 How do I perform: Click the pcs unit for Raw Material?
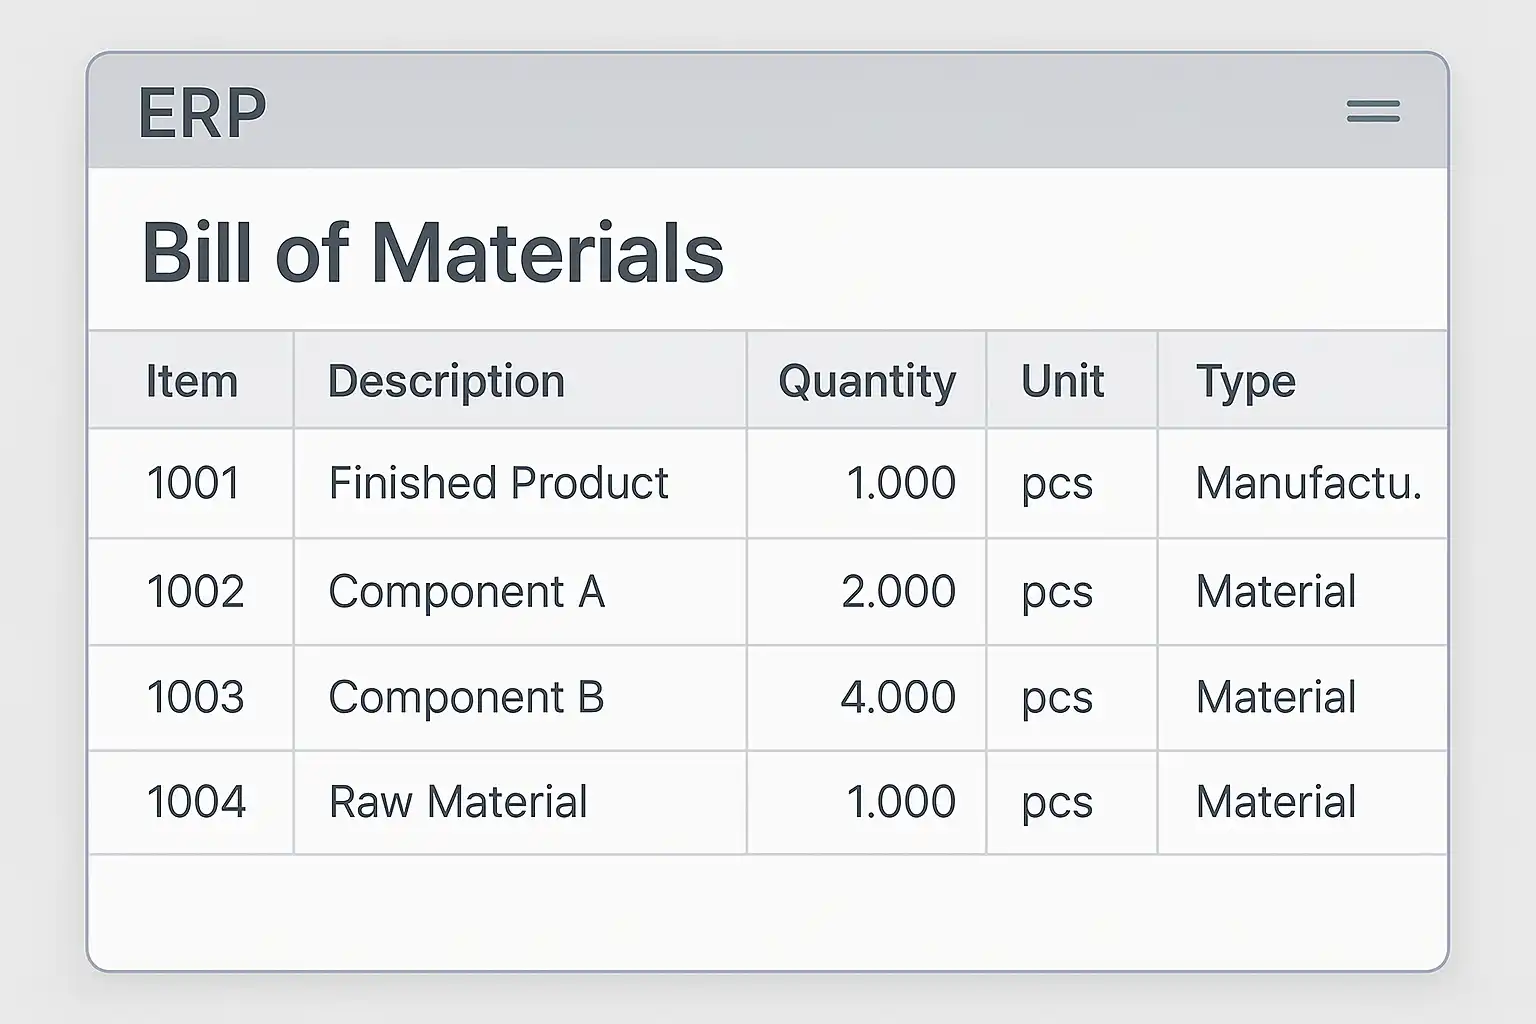click(1056, 802)
